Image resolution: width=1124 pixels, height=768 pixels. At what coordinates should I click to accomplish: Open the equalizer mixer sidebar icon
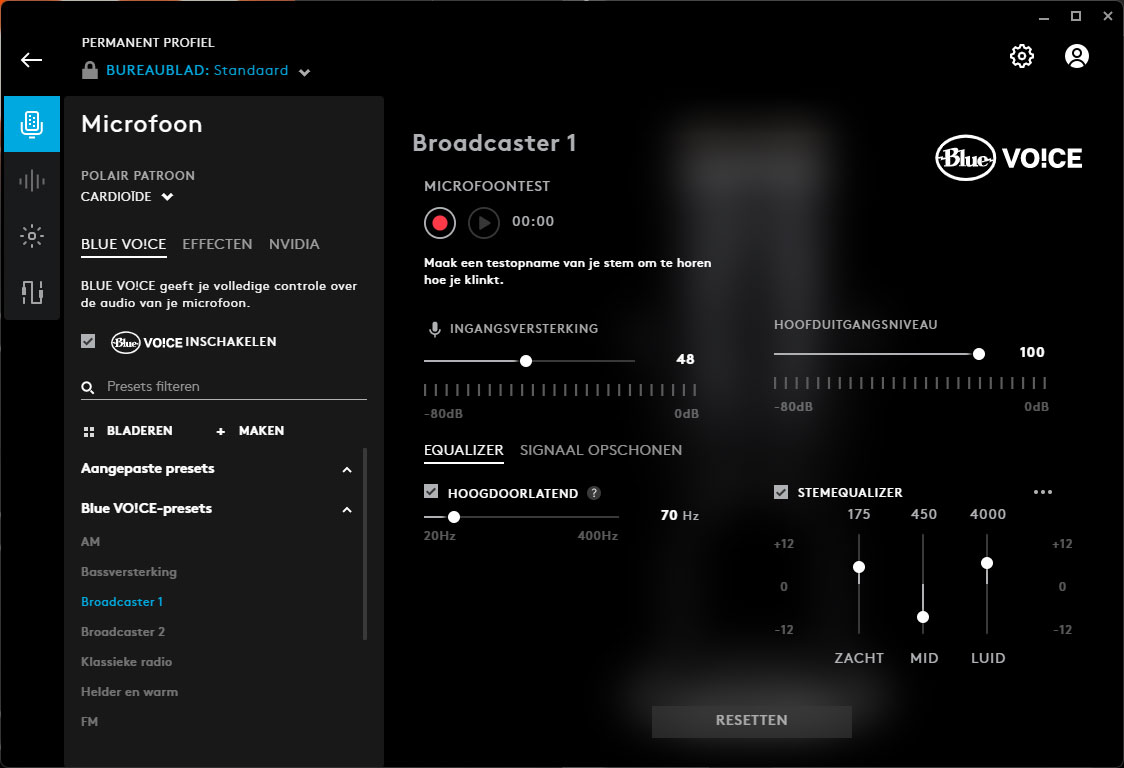click(x=32, y=292)
